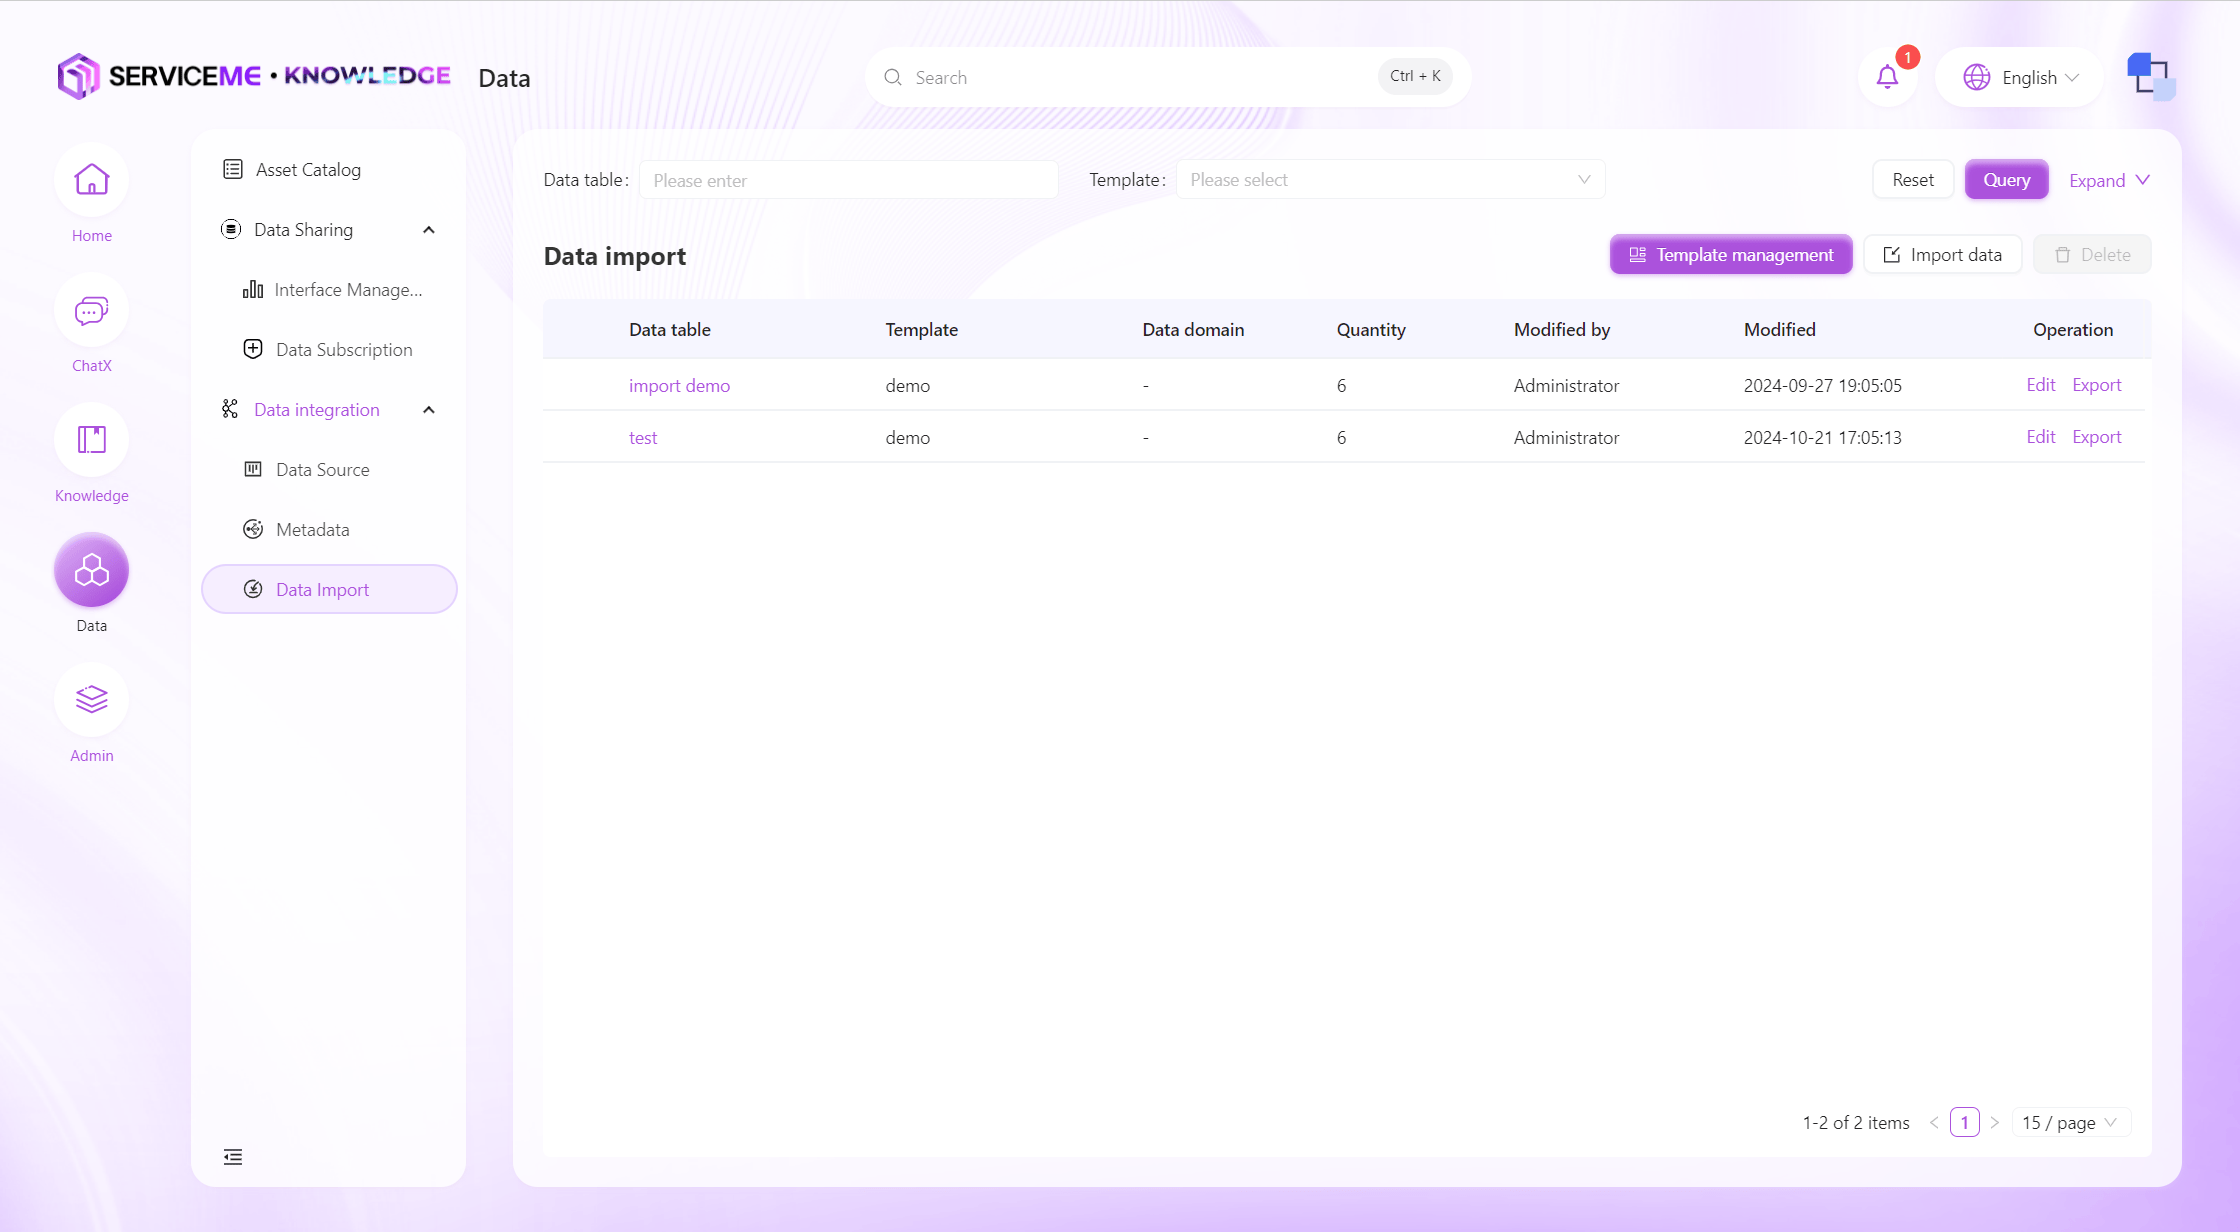The height and width of the screenshot is (1232, 2240).
Task: Click the Template management button
Action: (1731, 255)
